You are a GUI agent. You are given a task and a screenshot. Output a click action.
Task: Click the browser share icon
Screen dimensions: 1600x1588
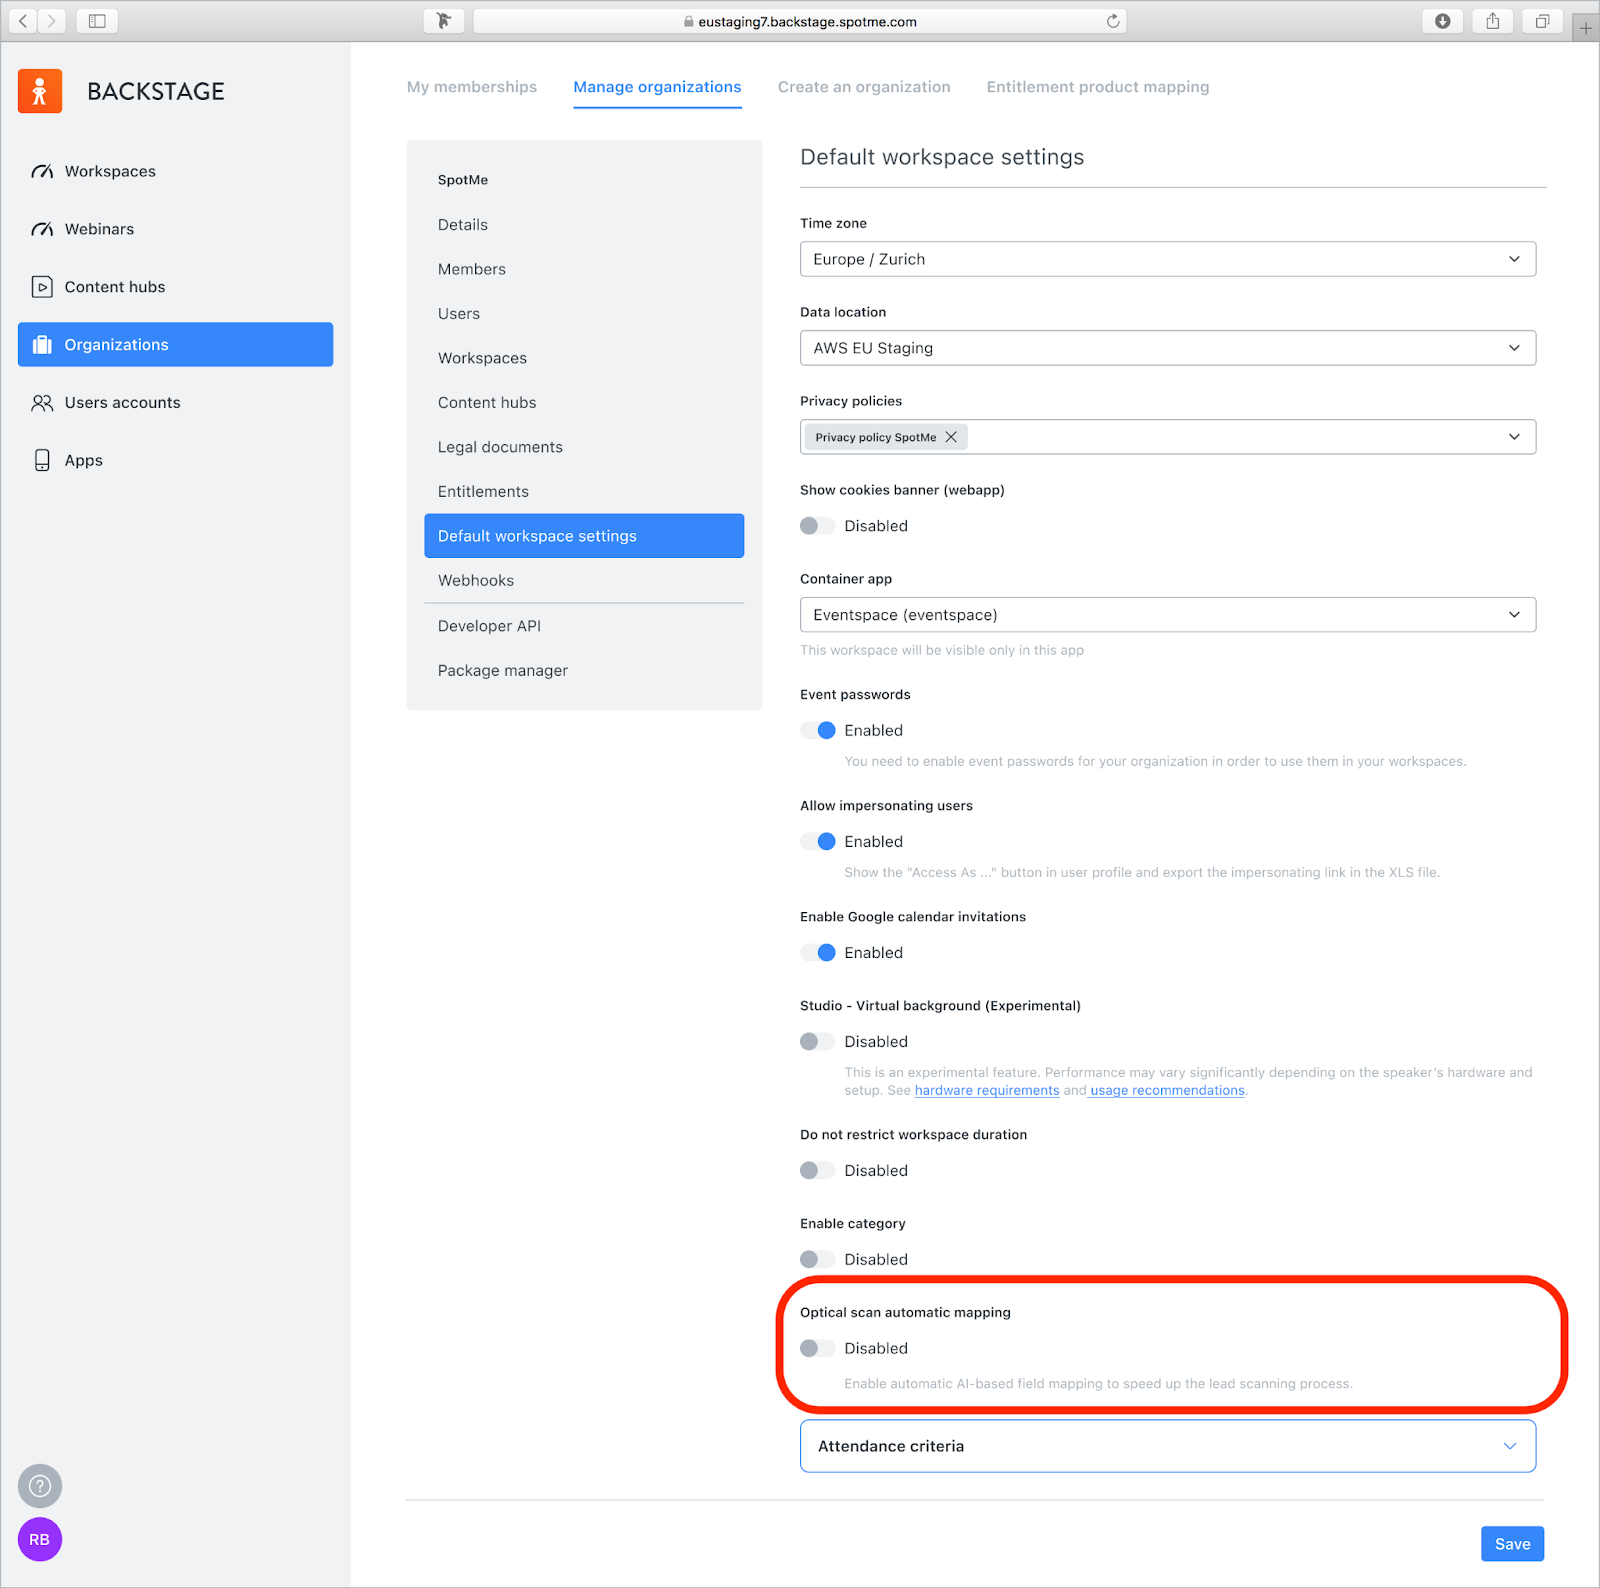[1493, 21]
